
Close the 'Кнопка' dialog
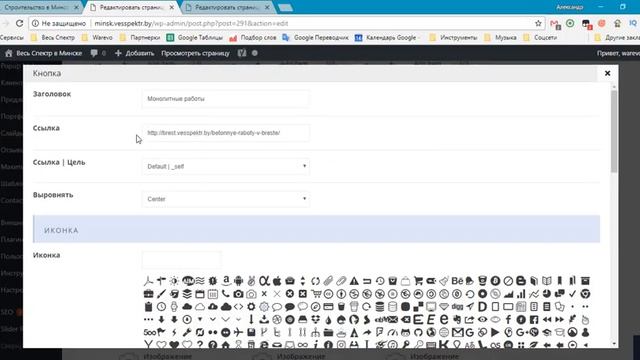(x=607, y=73)
